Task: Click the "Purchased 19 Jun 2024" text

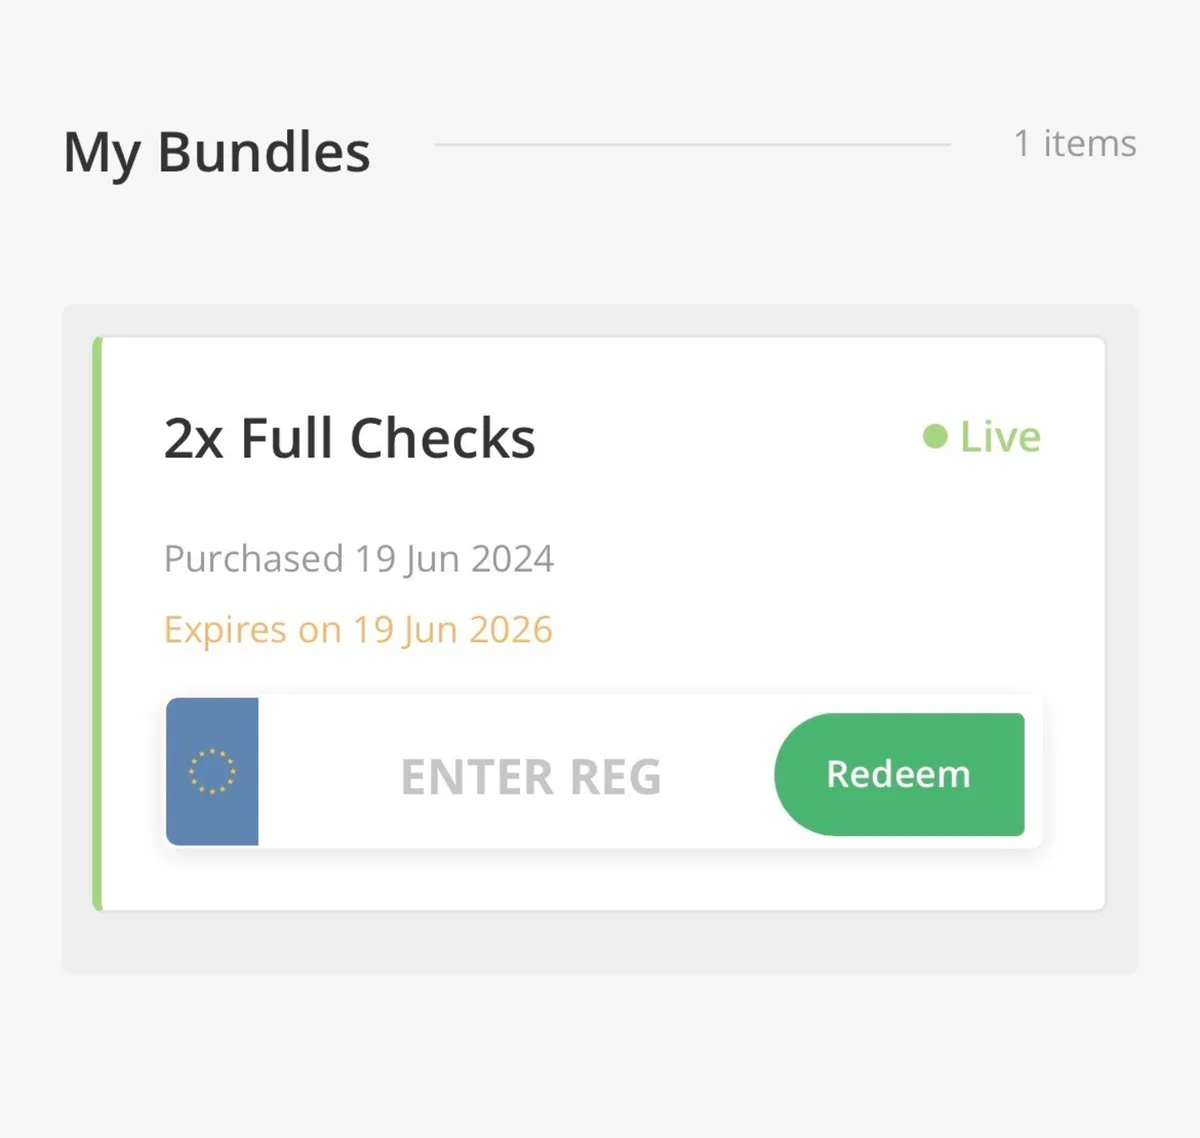Action: tap(358, 558)
